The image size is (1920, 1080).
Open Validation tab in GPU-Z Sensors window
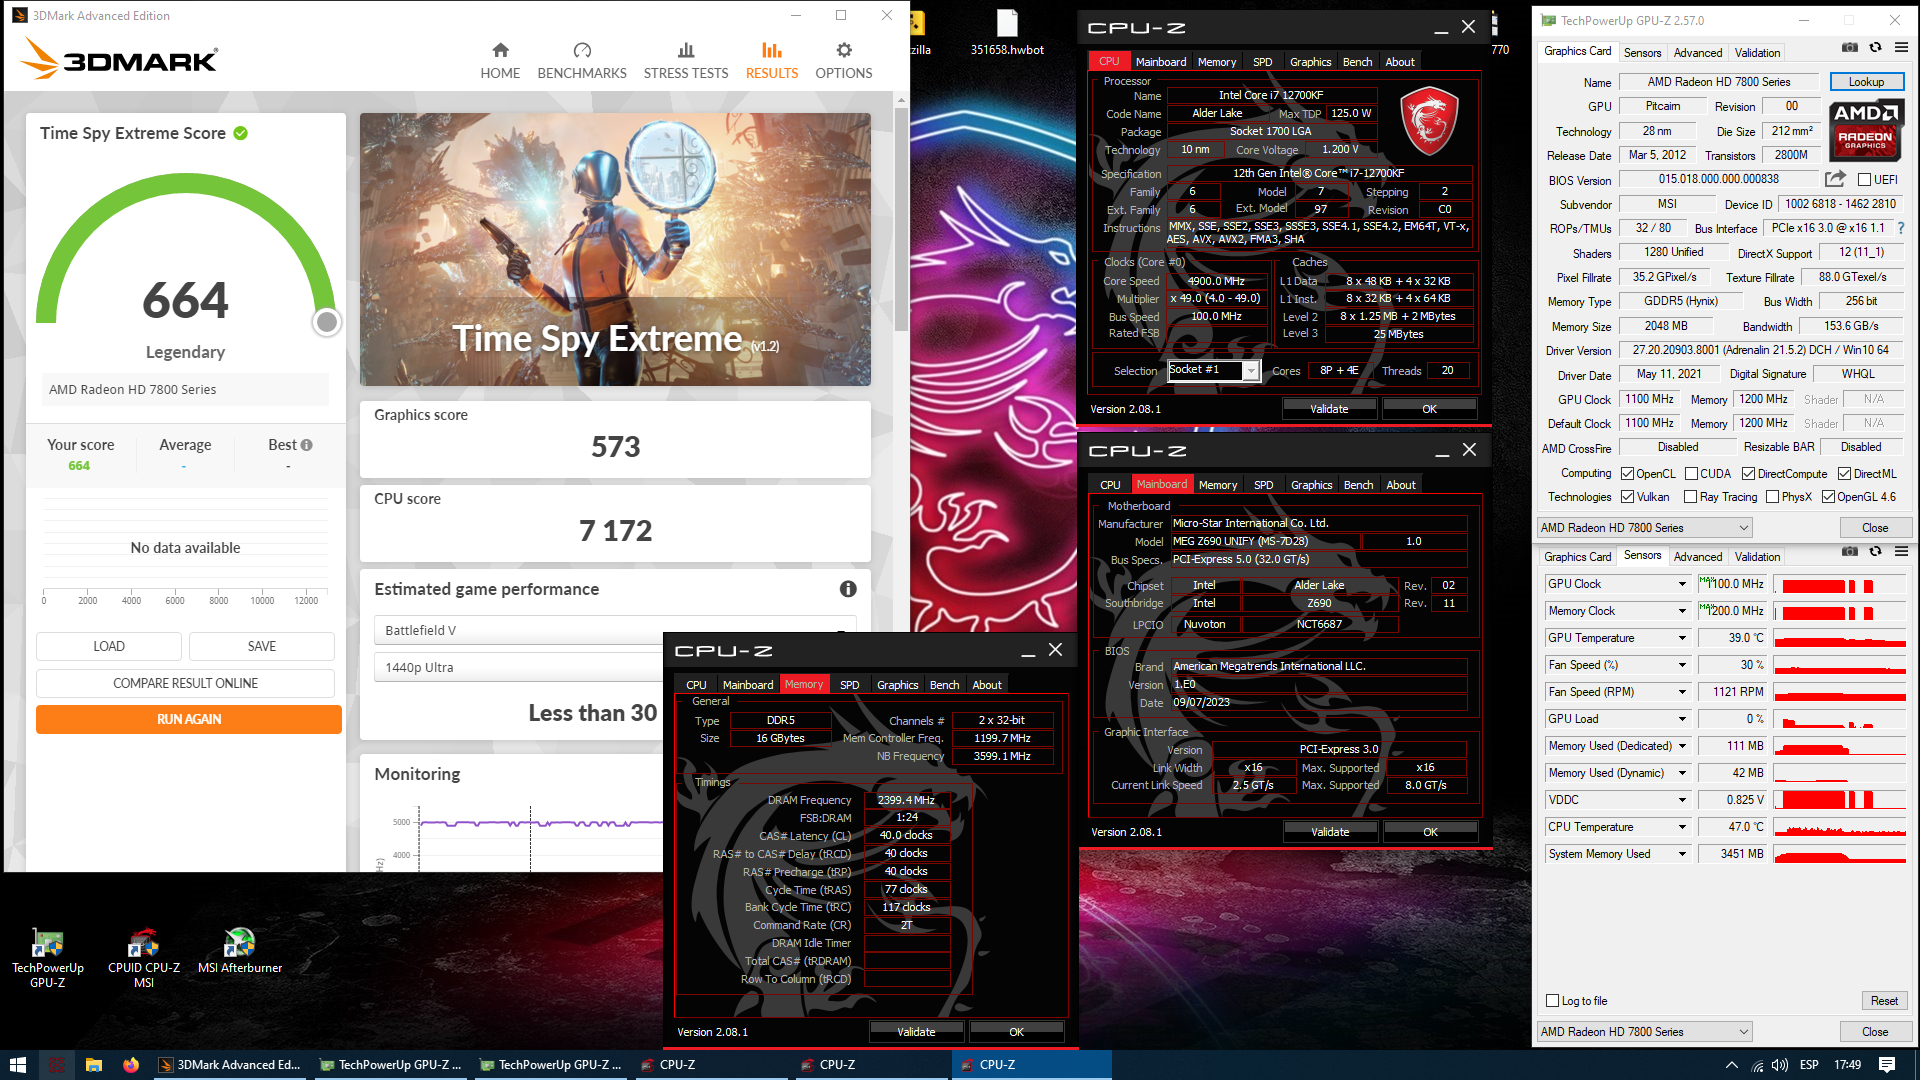click(1757, 557)
